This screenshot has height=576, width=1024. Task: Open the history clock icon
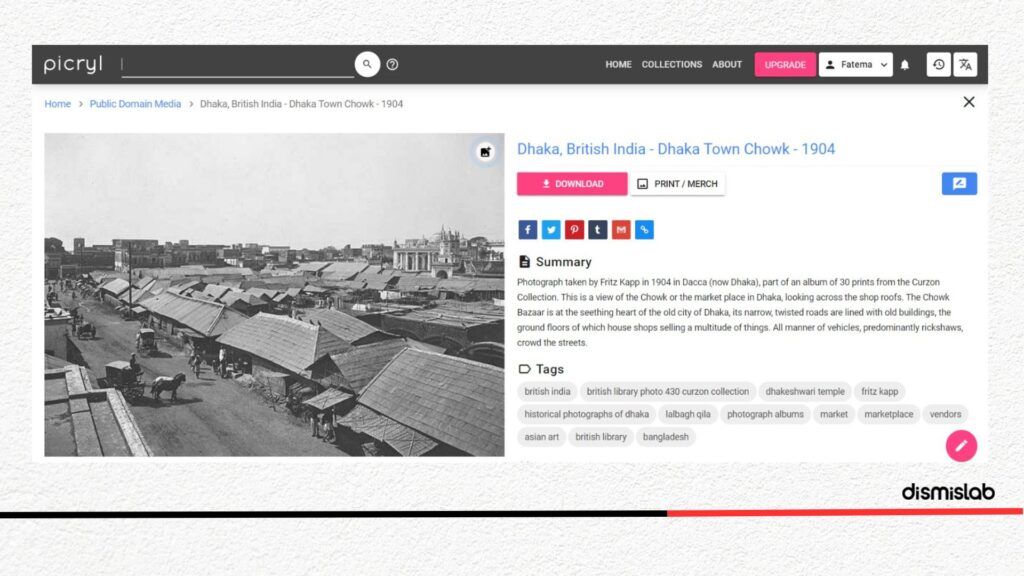(938, 65)
